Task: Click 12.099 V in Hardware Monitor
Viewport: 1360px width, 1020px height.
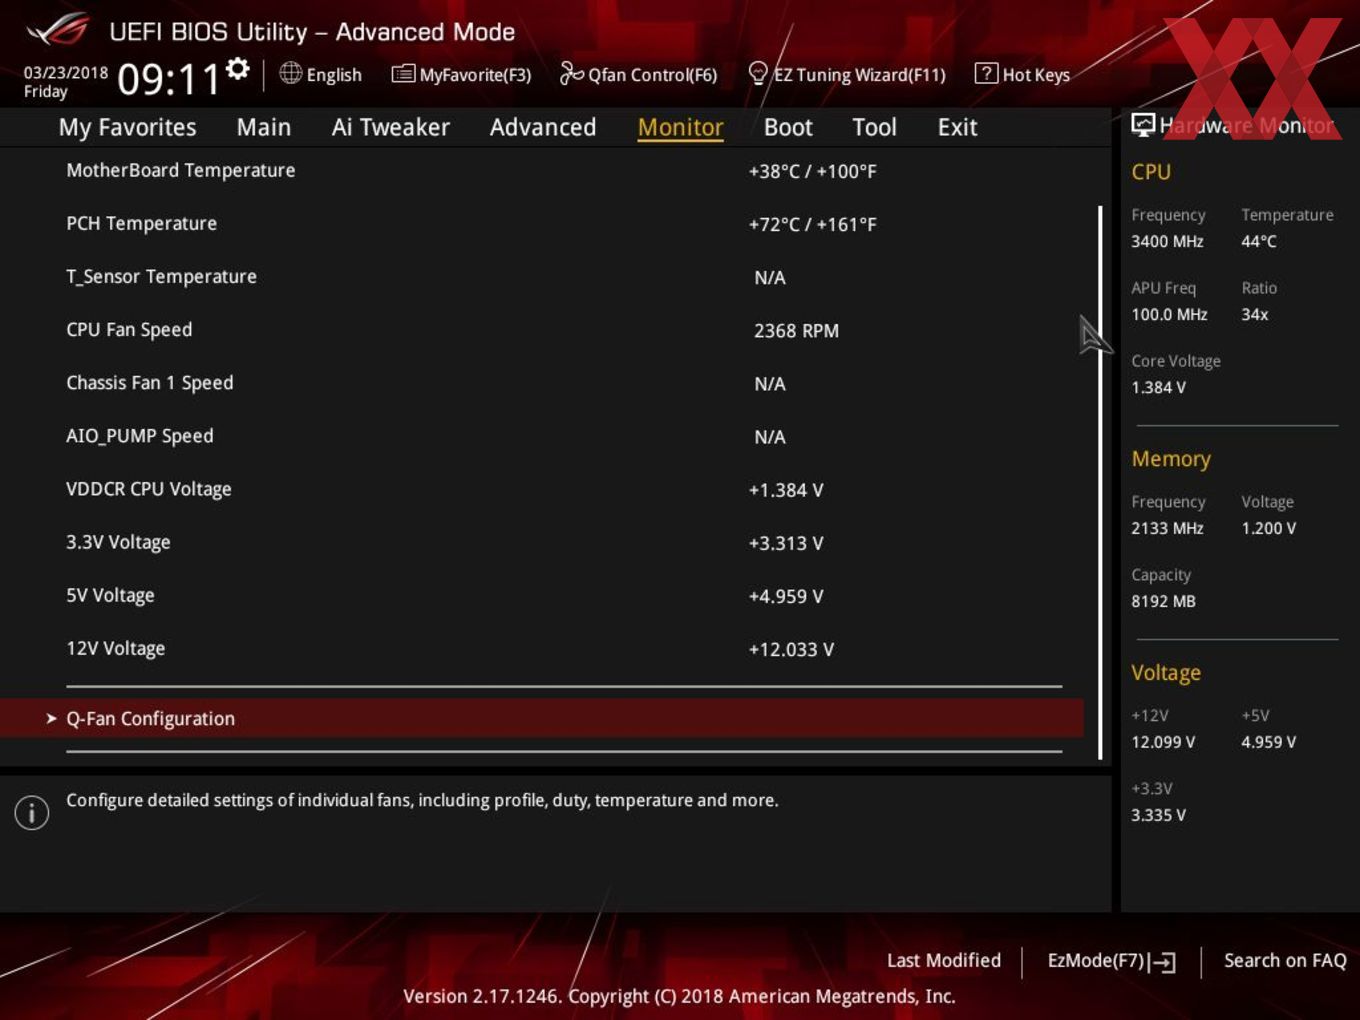Action: [x=1163, y=742]
